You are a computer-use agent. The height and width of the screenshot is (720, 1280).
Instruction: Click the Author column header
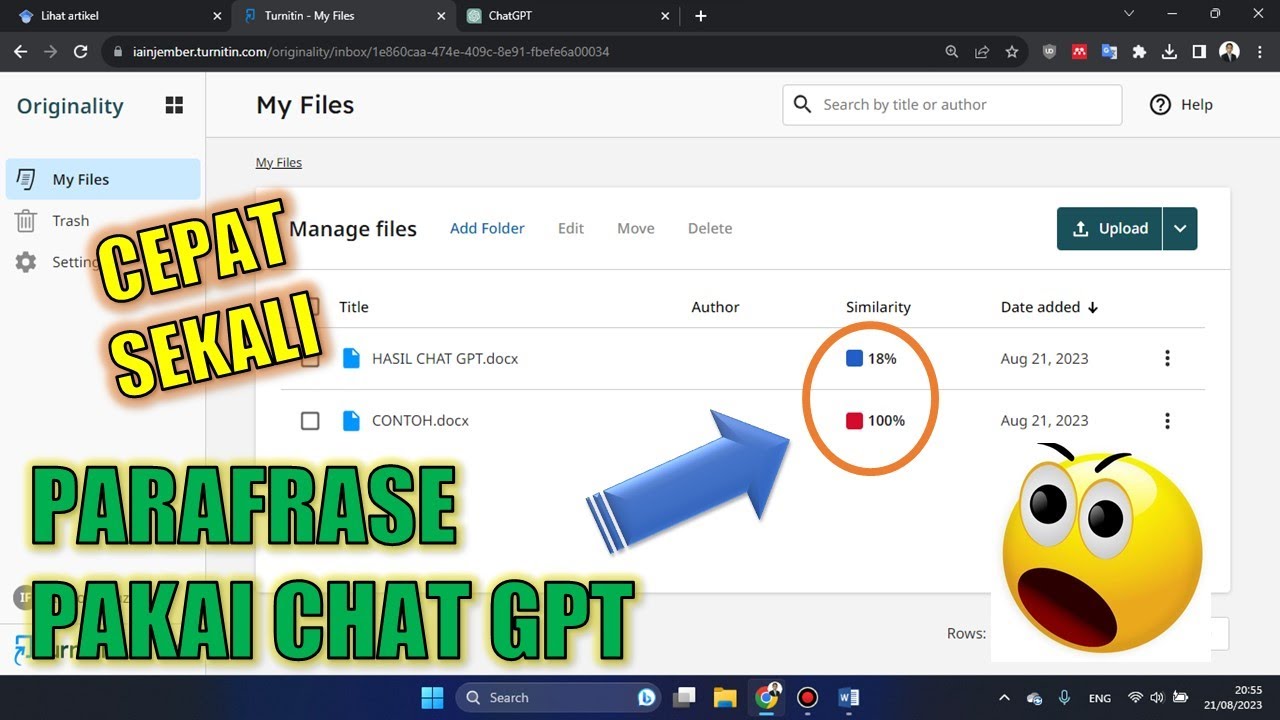tap(715, 307)
